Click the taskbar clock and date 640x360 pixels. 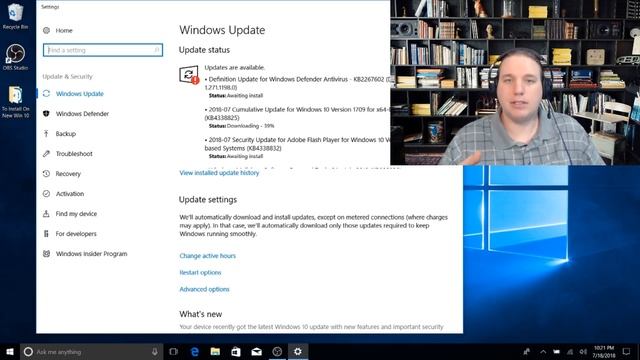tap(604, 351)
